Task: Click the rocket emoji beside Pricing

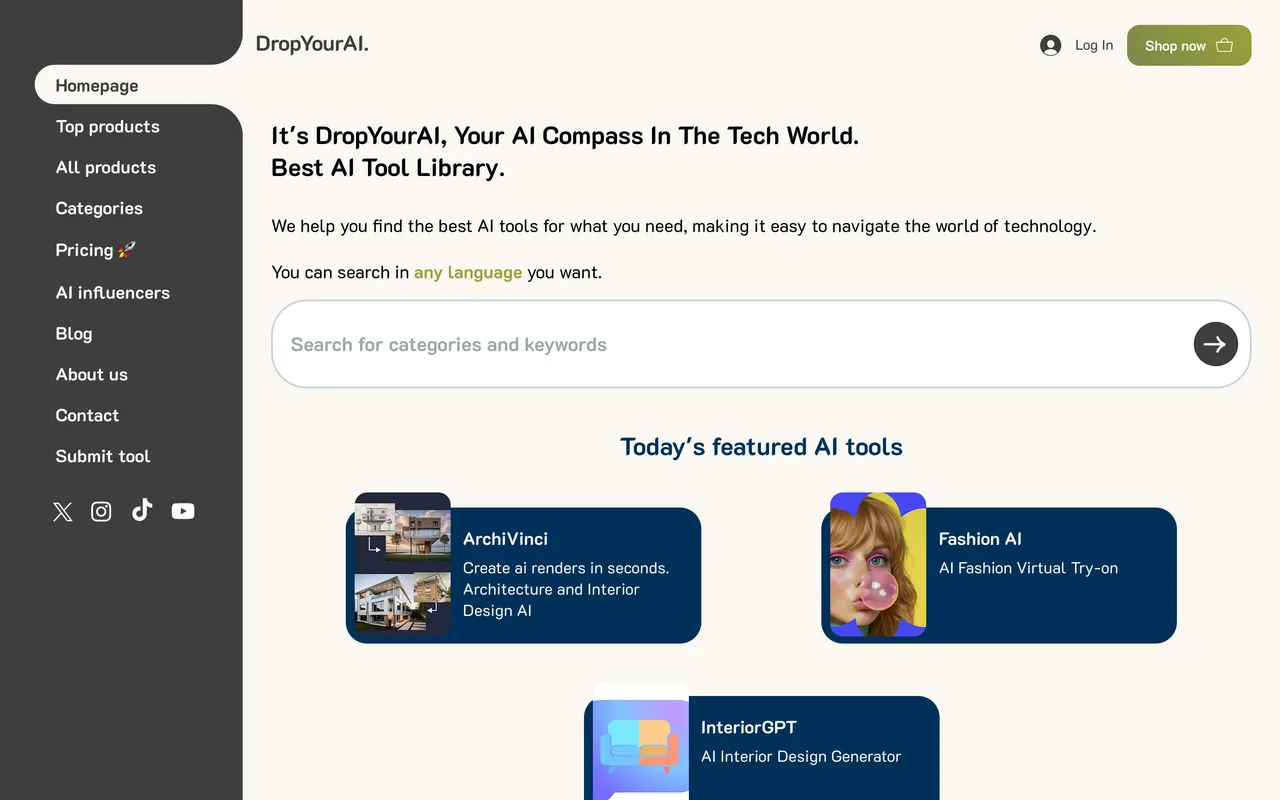Action: coord(126,250)
